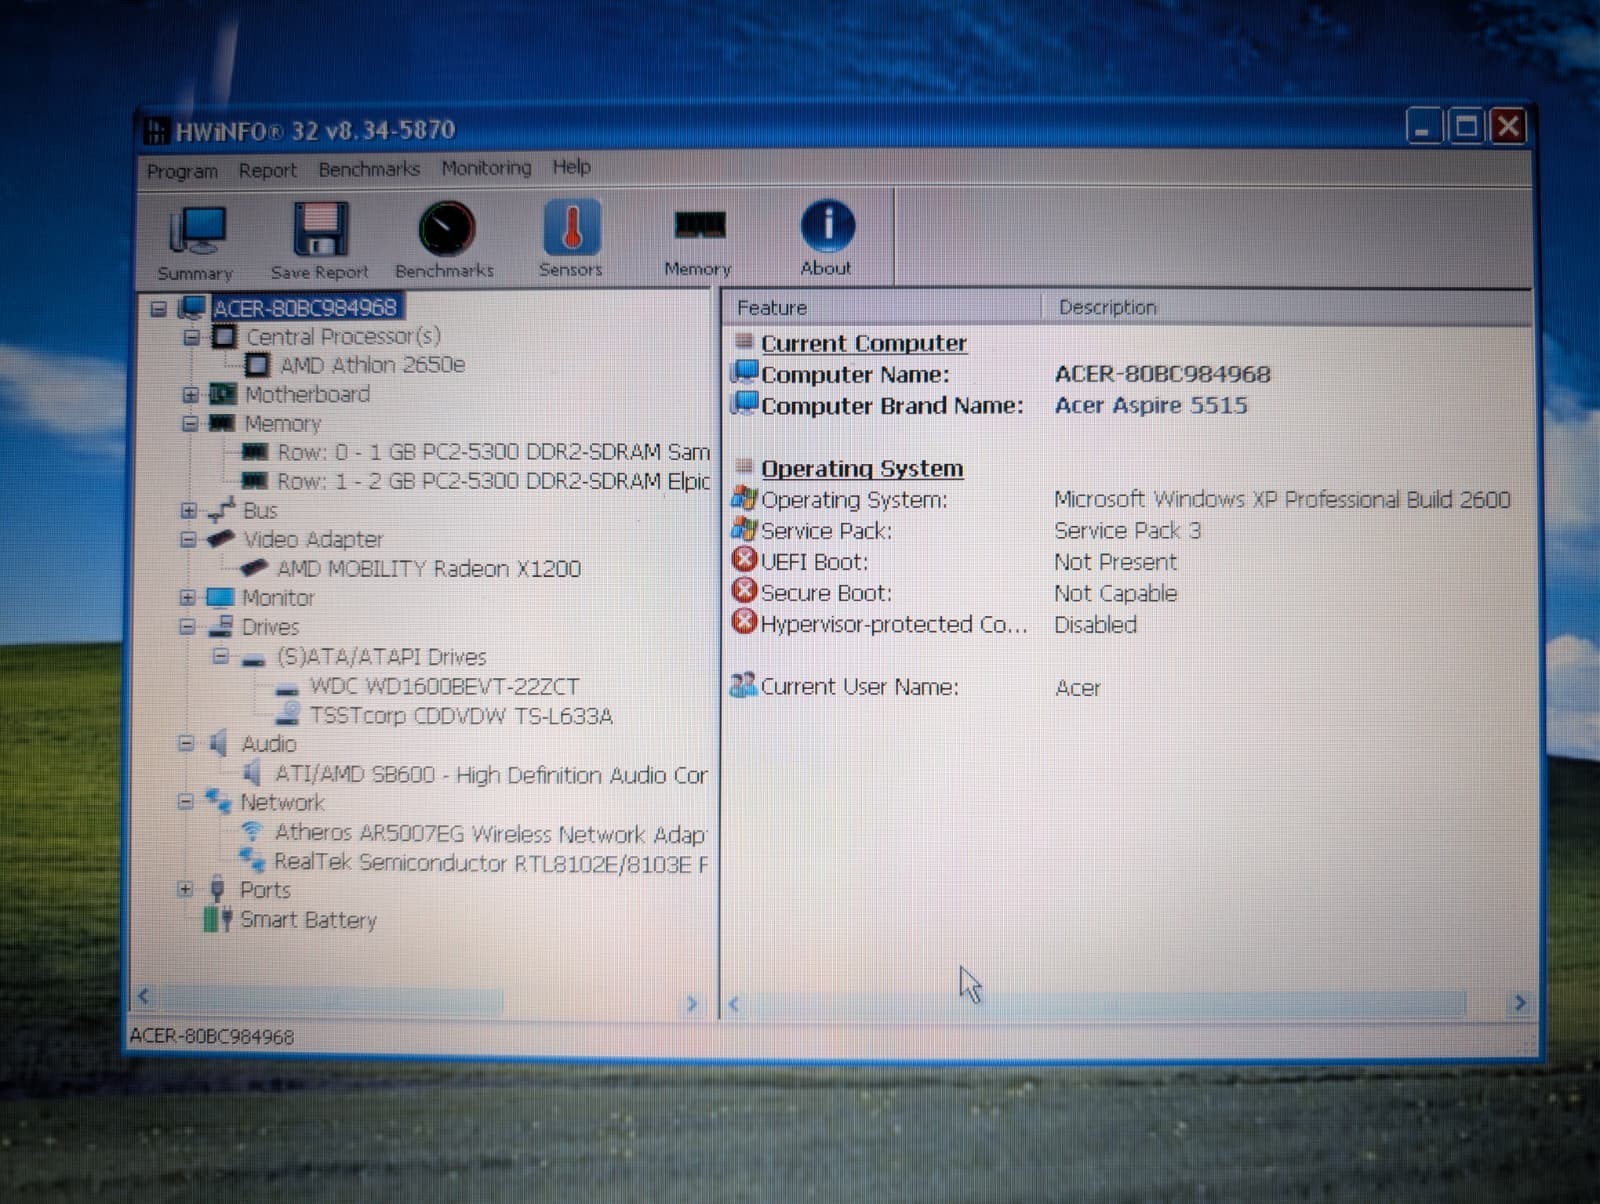
Task: Click the Monitor tree node icon
Action: point(219,598)
